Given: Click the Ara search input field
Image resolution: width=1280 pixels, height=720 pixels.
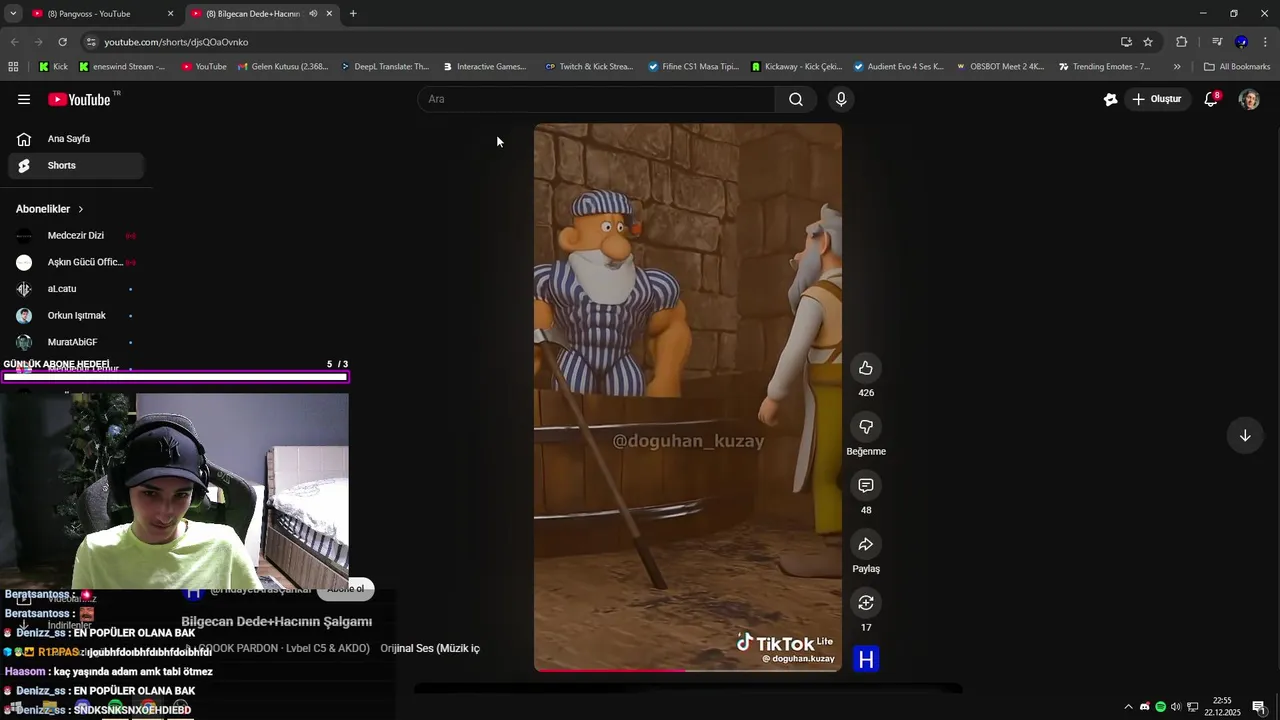Looking at the screenshot, I should pyautogui.click(x=596, y=99).
